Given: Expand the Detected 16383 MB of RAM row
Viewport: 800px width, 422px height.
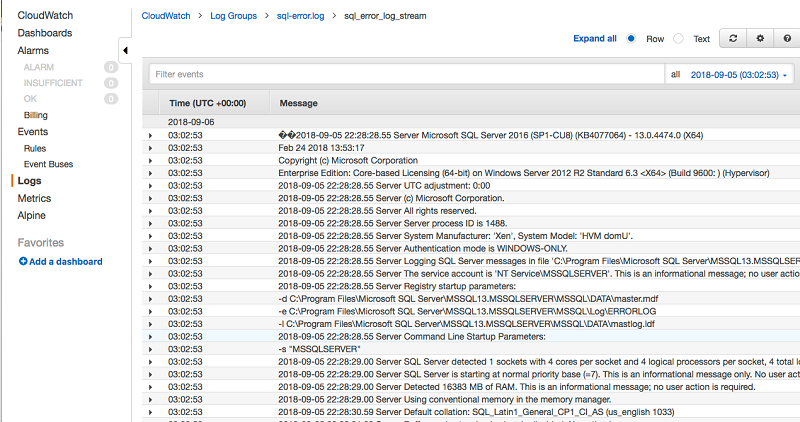Looking at the screenshot, I should (x=150, y=387).
